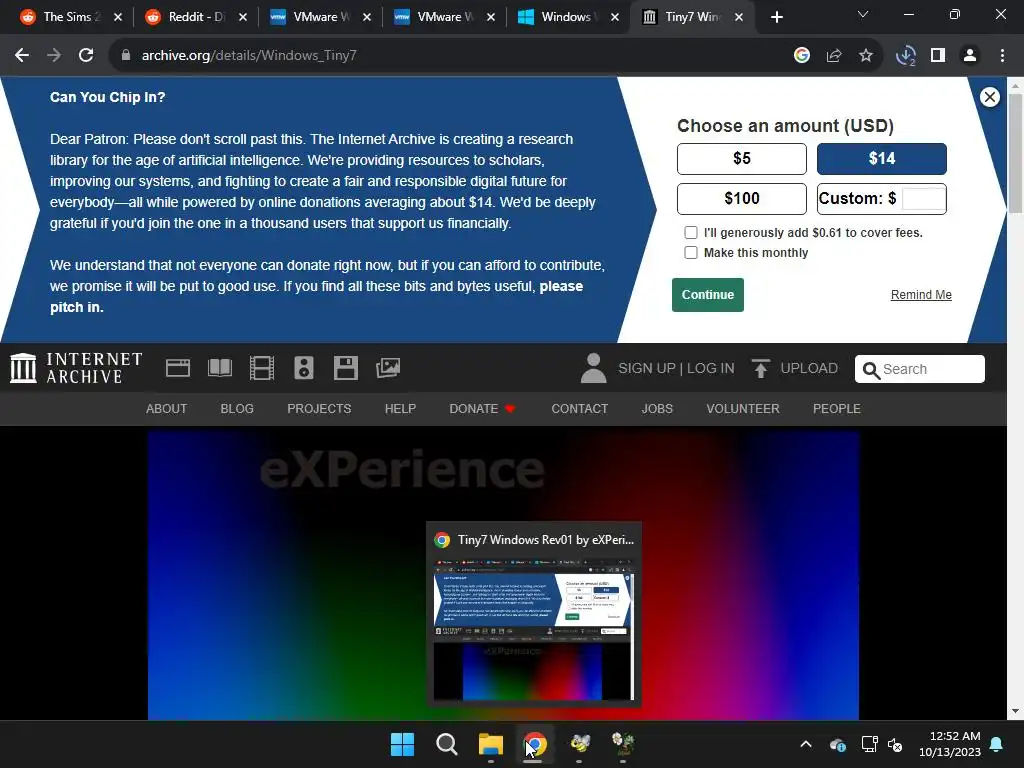Image resolution: width=1024 pixels, height=768 pixels.
Task: Open the BLOG menu item
Action: 237,409
